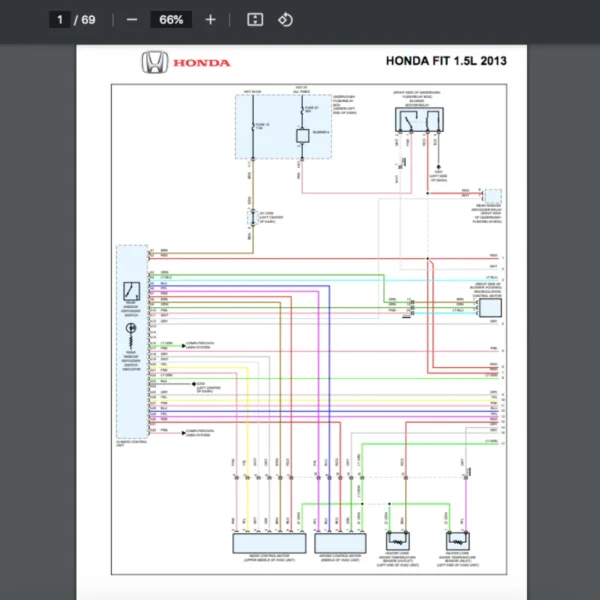Click the zoom out minus button
The height and width of the screenshot is (600, 600).
coord(131,20)
